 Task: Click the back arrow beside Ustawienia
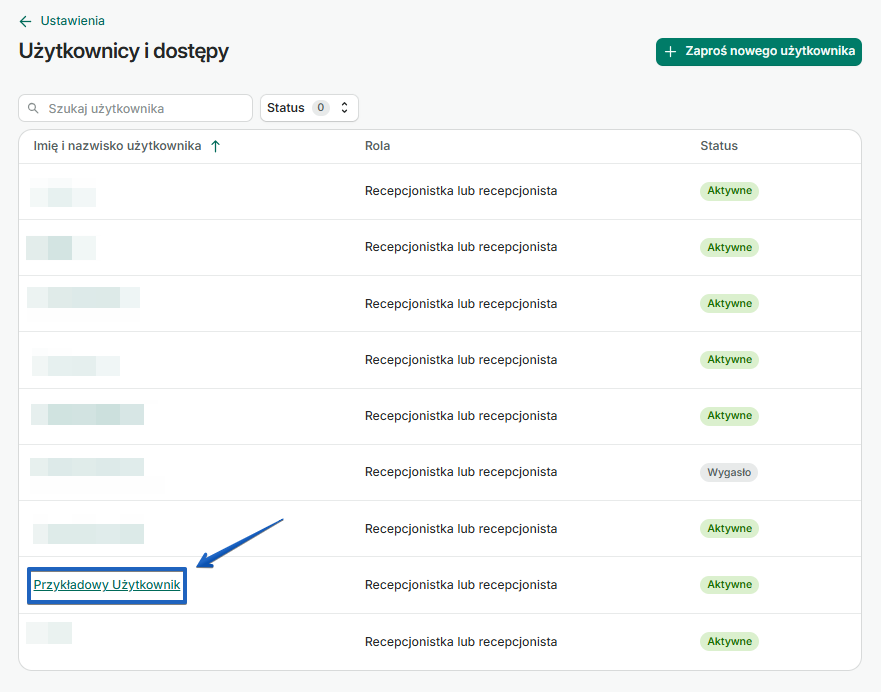coord(25,21)
